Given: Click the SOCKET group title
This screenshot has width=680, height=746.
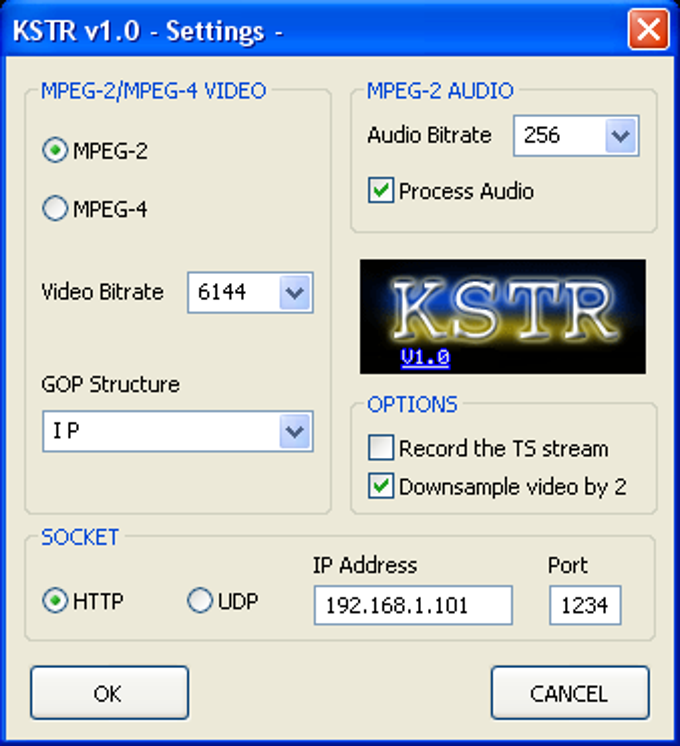Looking at the screenshot, I should tap(80, 537).
